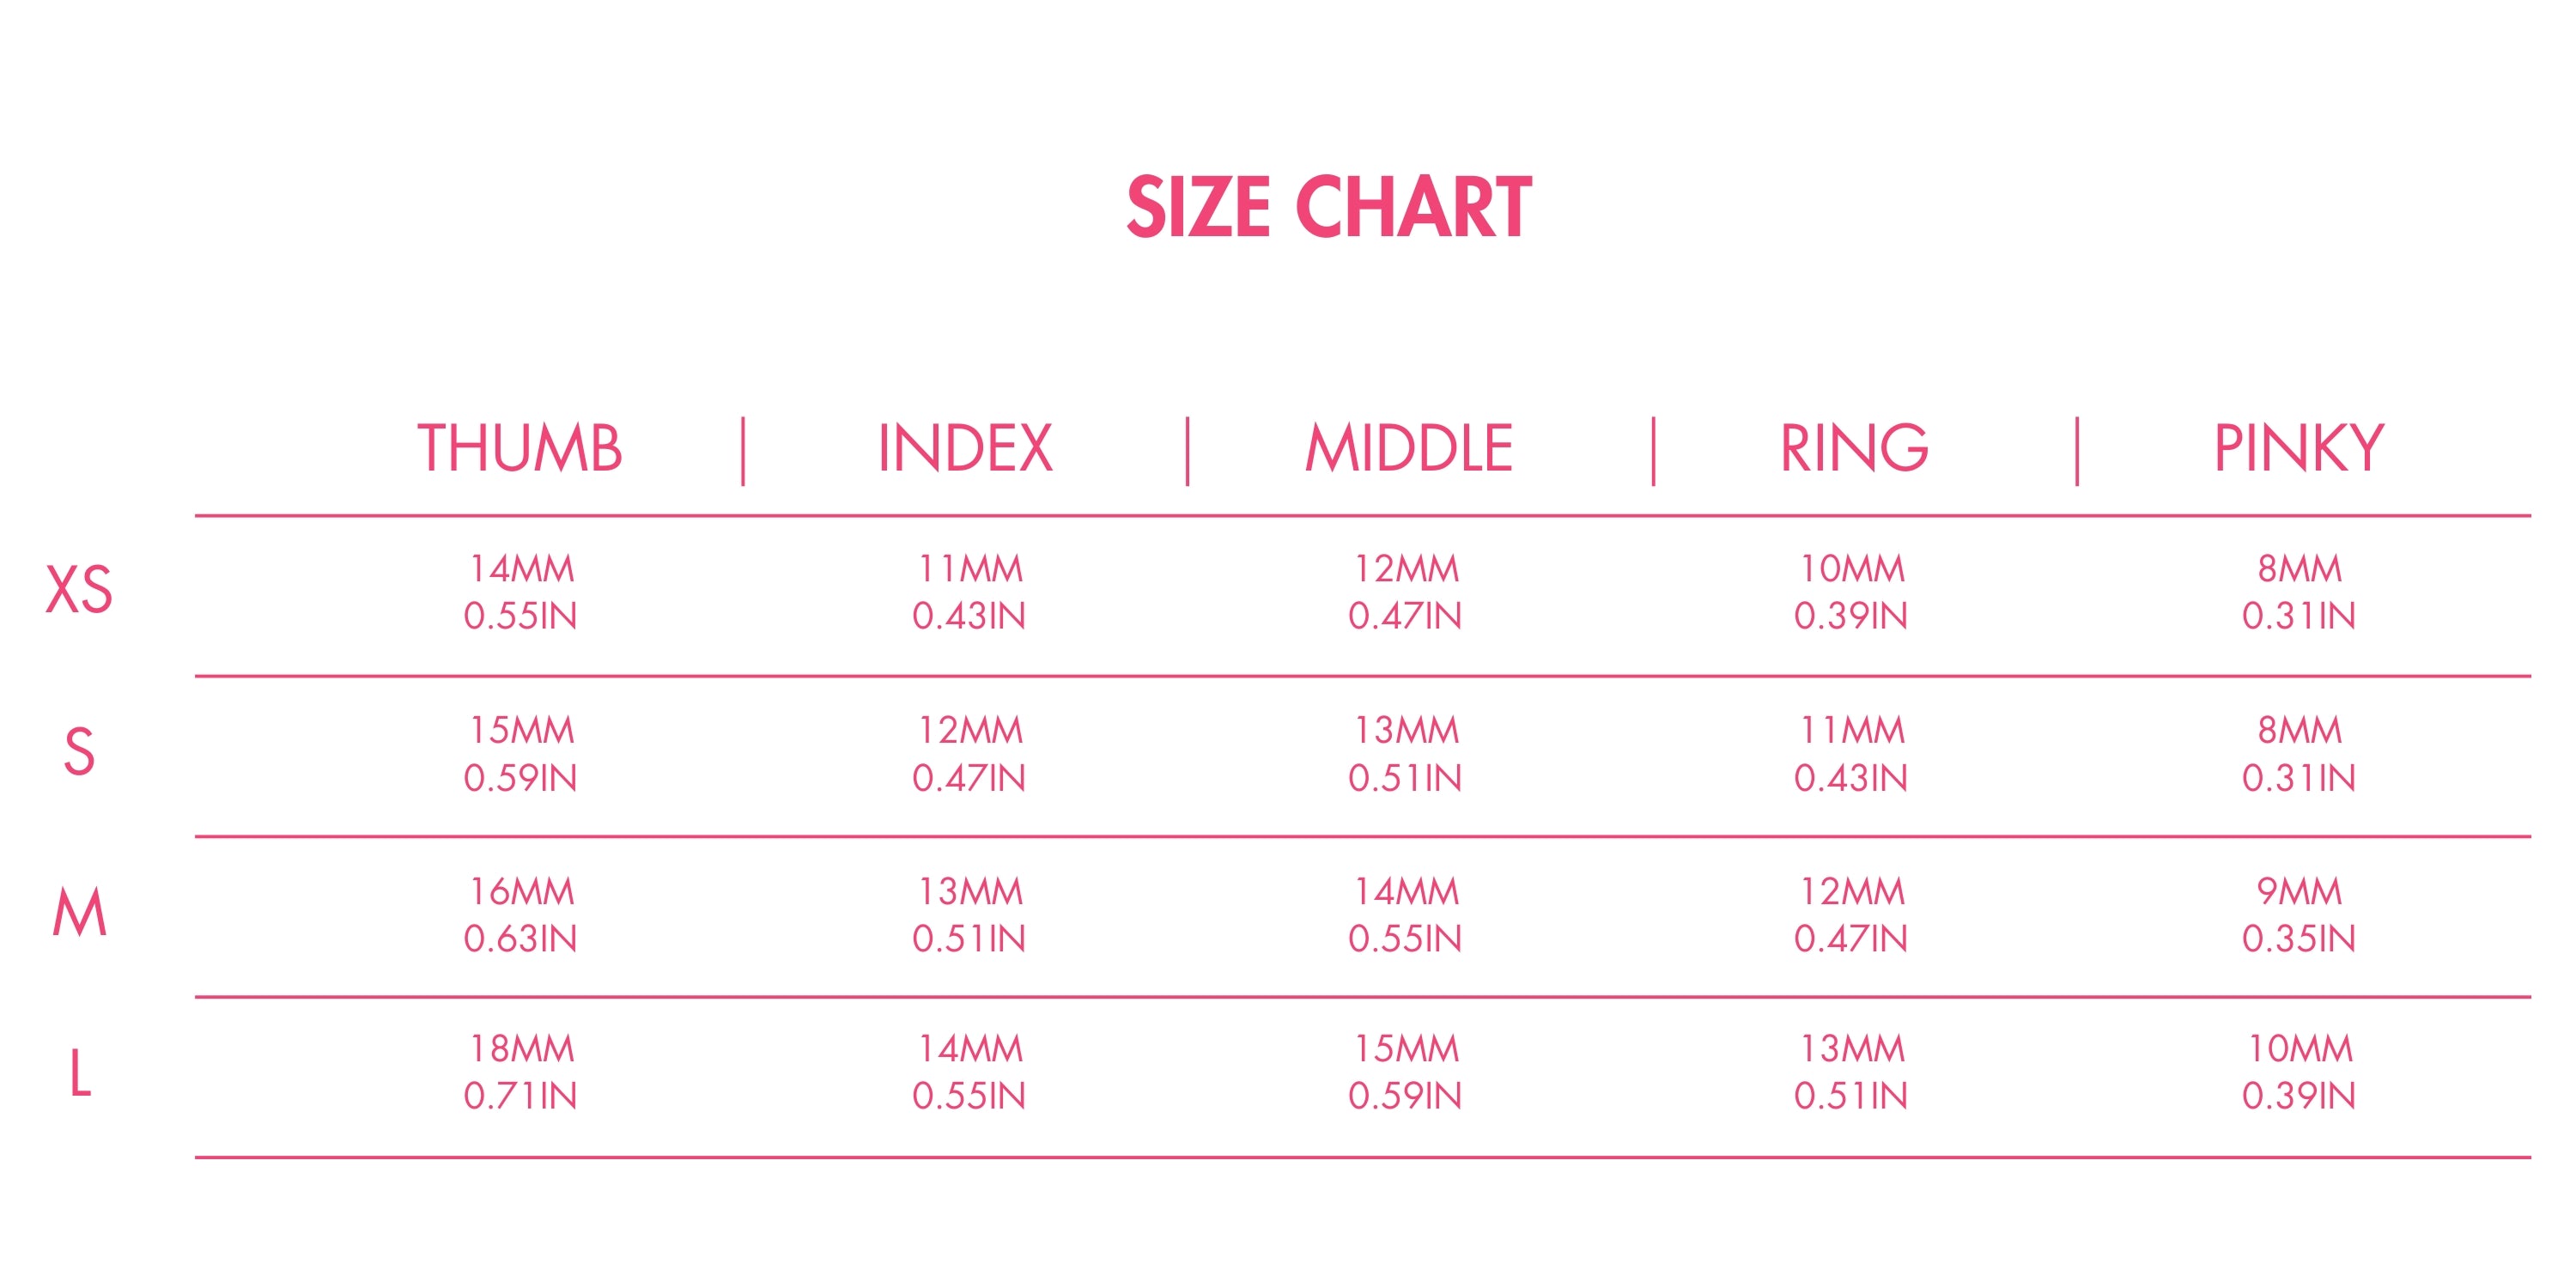
Task: Click the RING column header
Action: 1853,448
